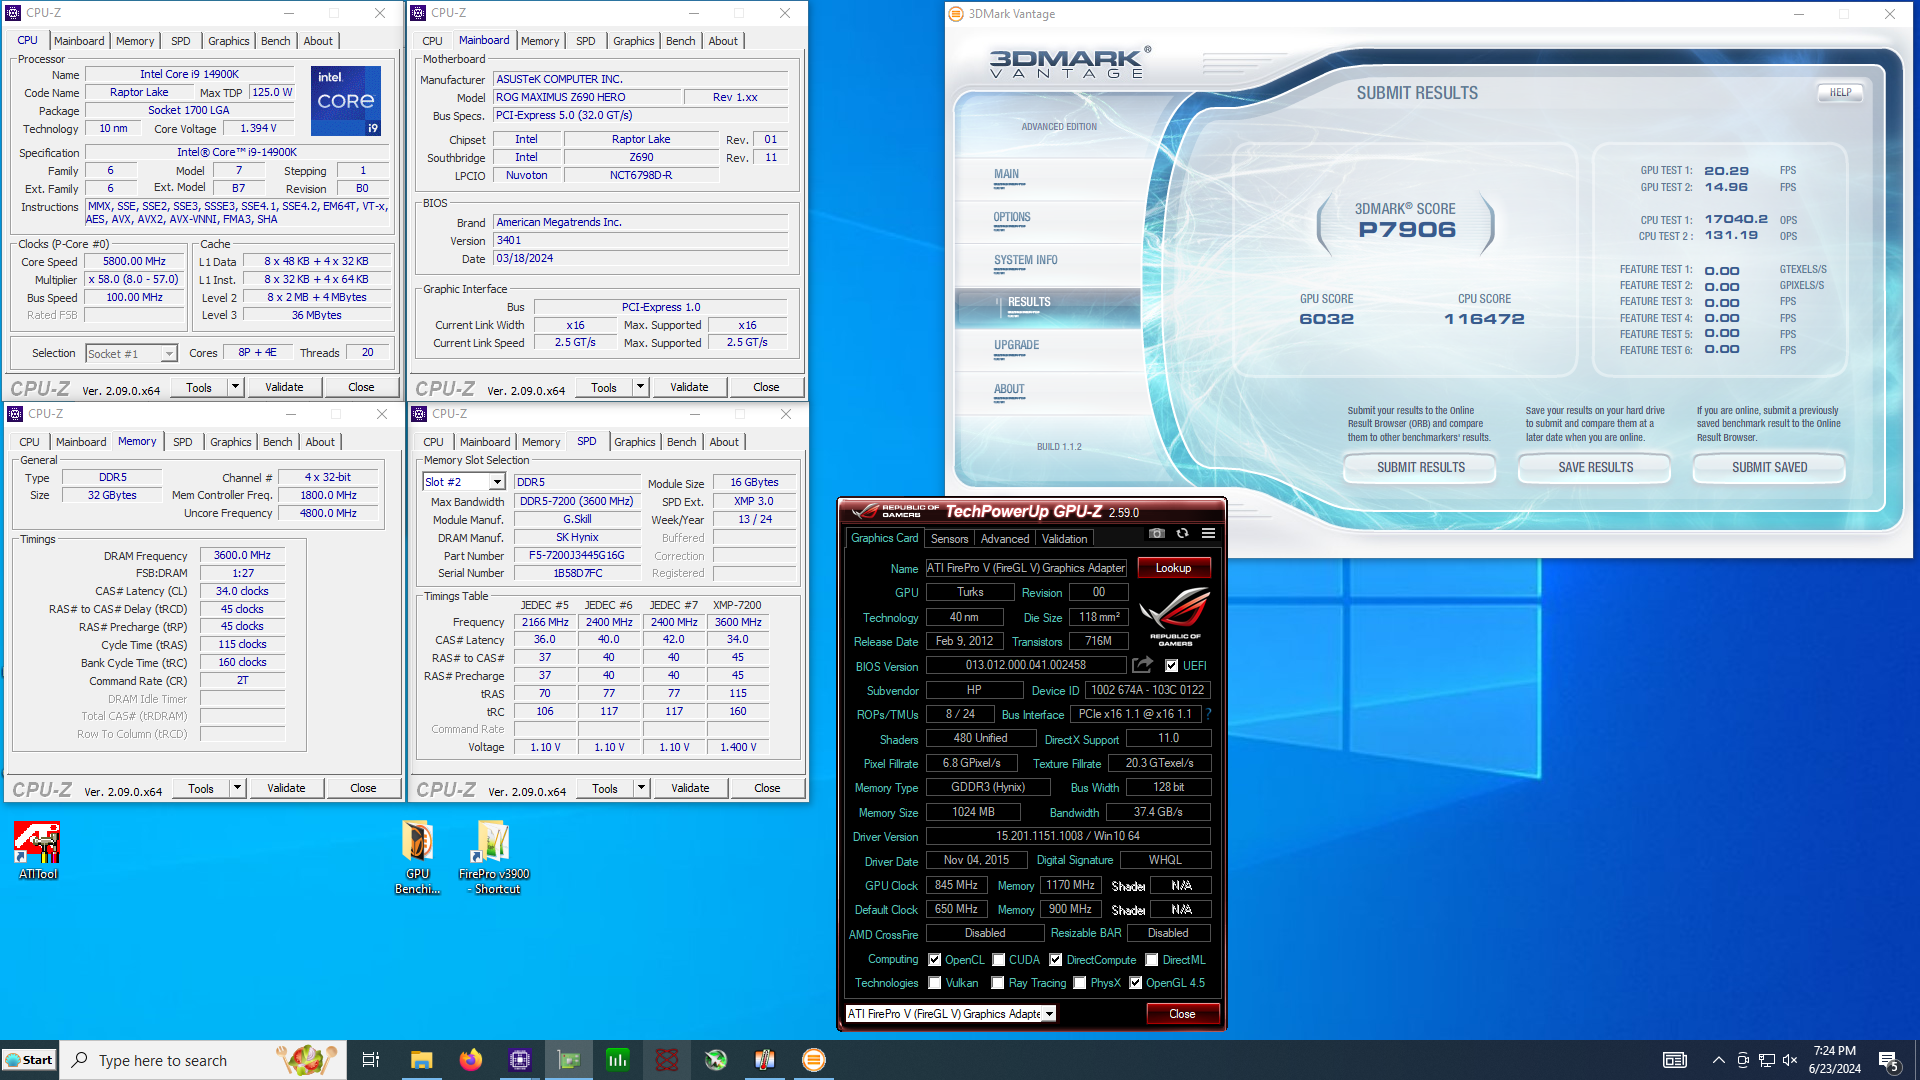This screenshot has width=1920, height=1080.
Task: Launch Firefox from the taskbar
Action: coord(471,1060)
